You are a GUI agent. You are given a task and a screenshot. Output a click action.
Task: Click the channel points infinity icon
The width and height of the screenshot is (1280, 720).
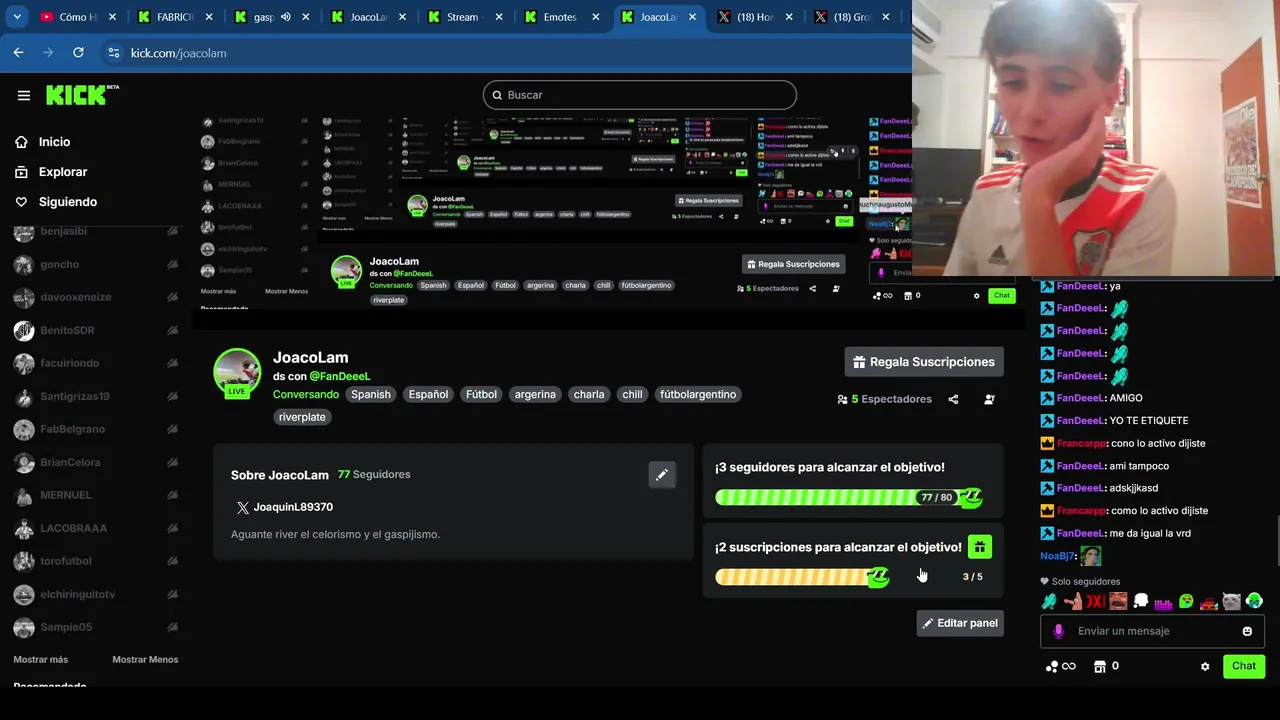tap(1061, 666)
